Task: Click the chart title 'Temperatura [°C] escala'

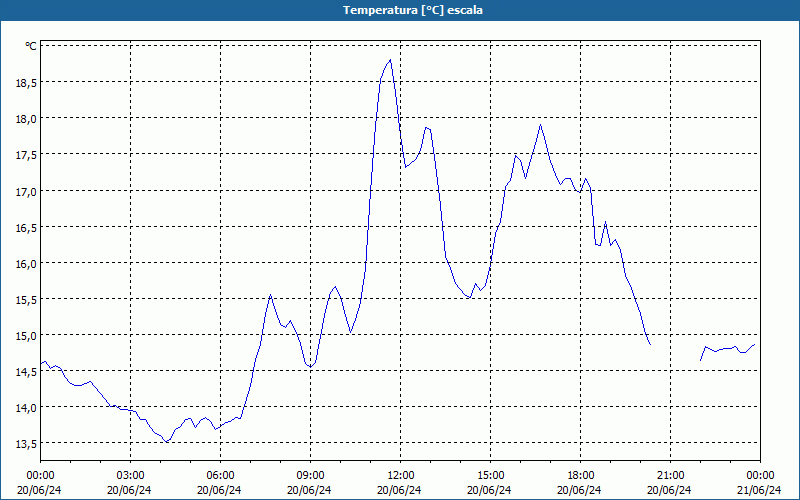Action: click(x=413, y=10)
